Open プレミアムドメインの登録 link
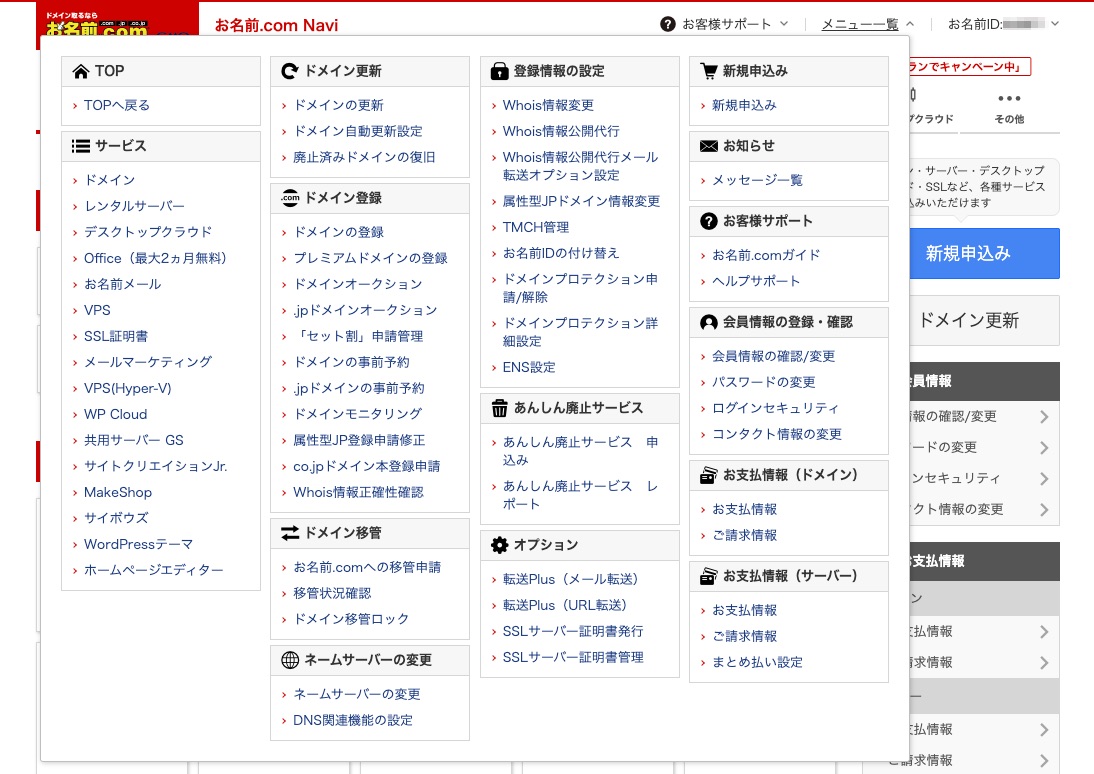1094x774 pixels. click(370, 258)
